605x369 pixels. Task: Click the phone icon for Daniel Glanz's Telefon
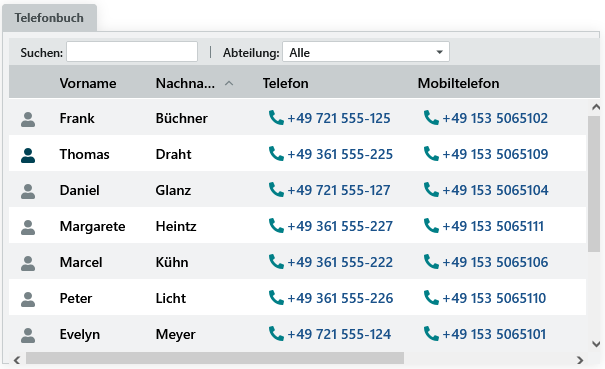click(276, 190)
